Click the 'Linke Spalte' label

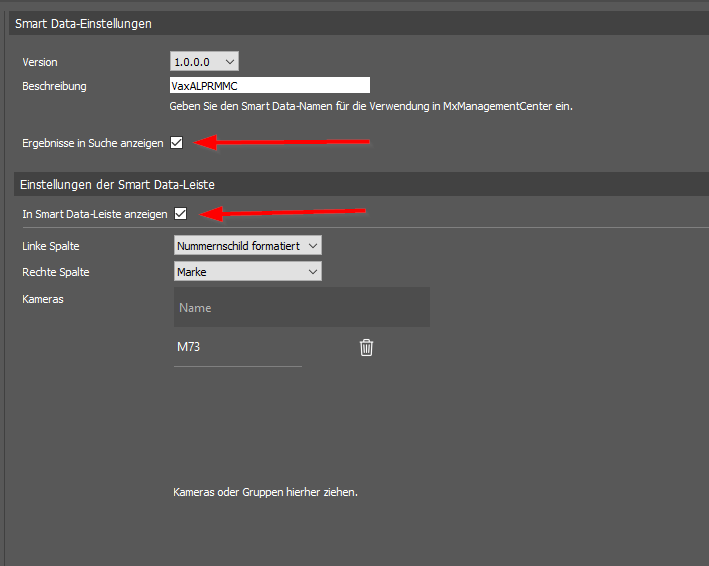(51, 246)
